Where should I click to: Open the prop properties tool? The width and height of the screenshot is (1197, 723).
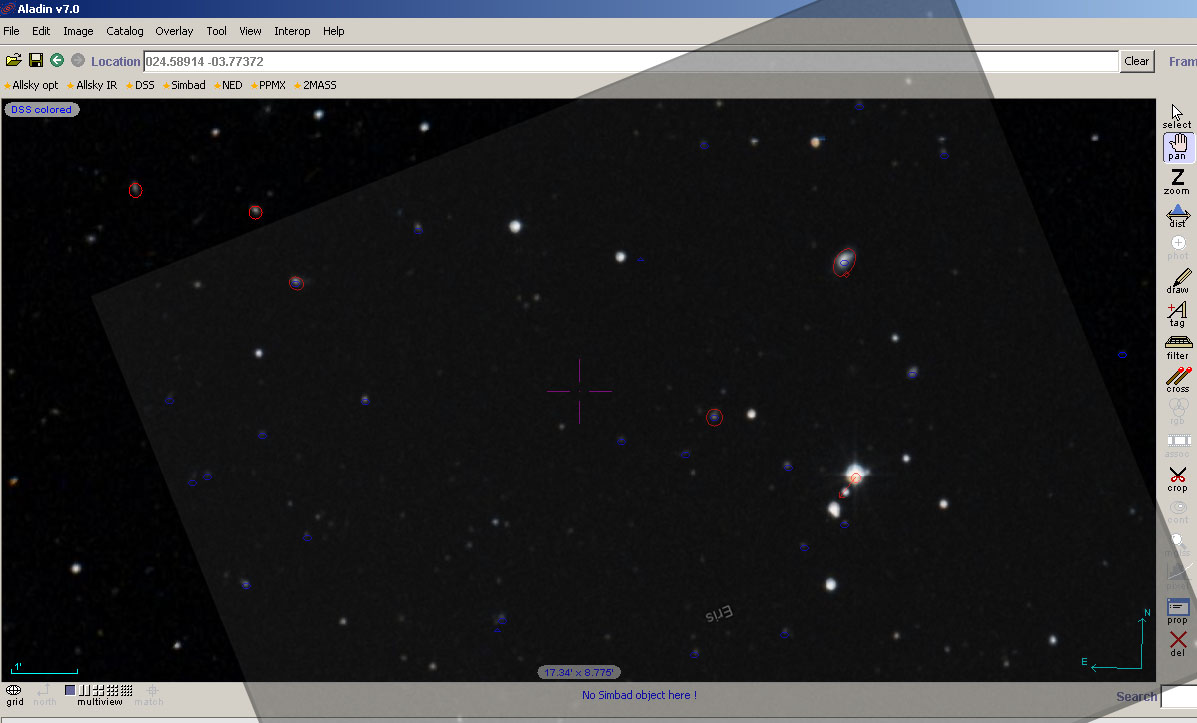(1177, 610)
